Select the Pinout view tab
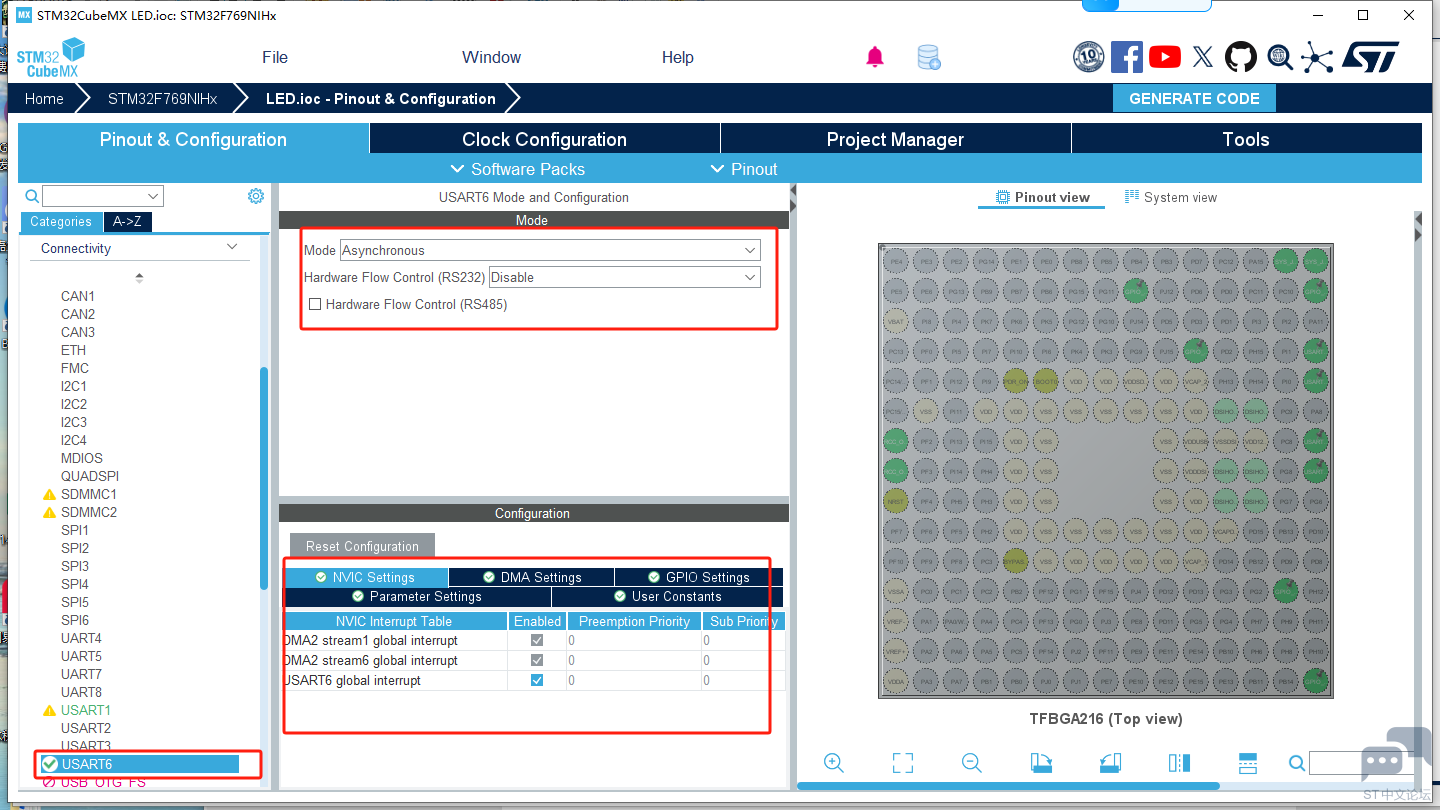 coord(1042,197)
